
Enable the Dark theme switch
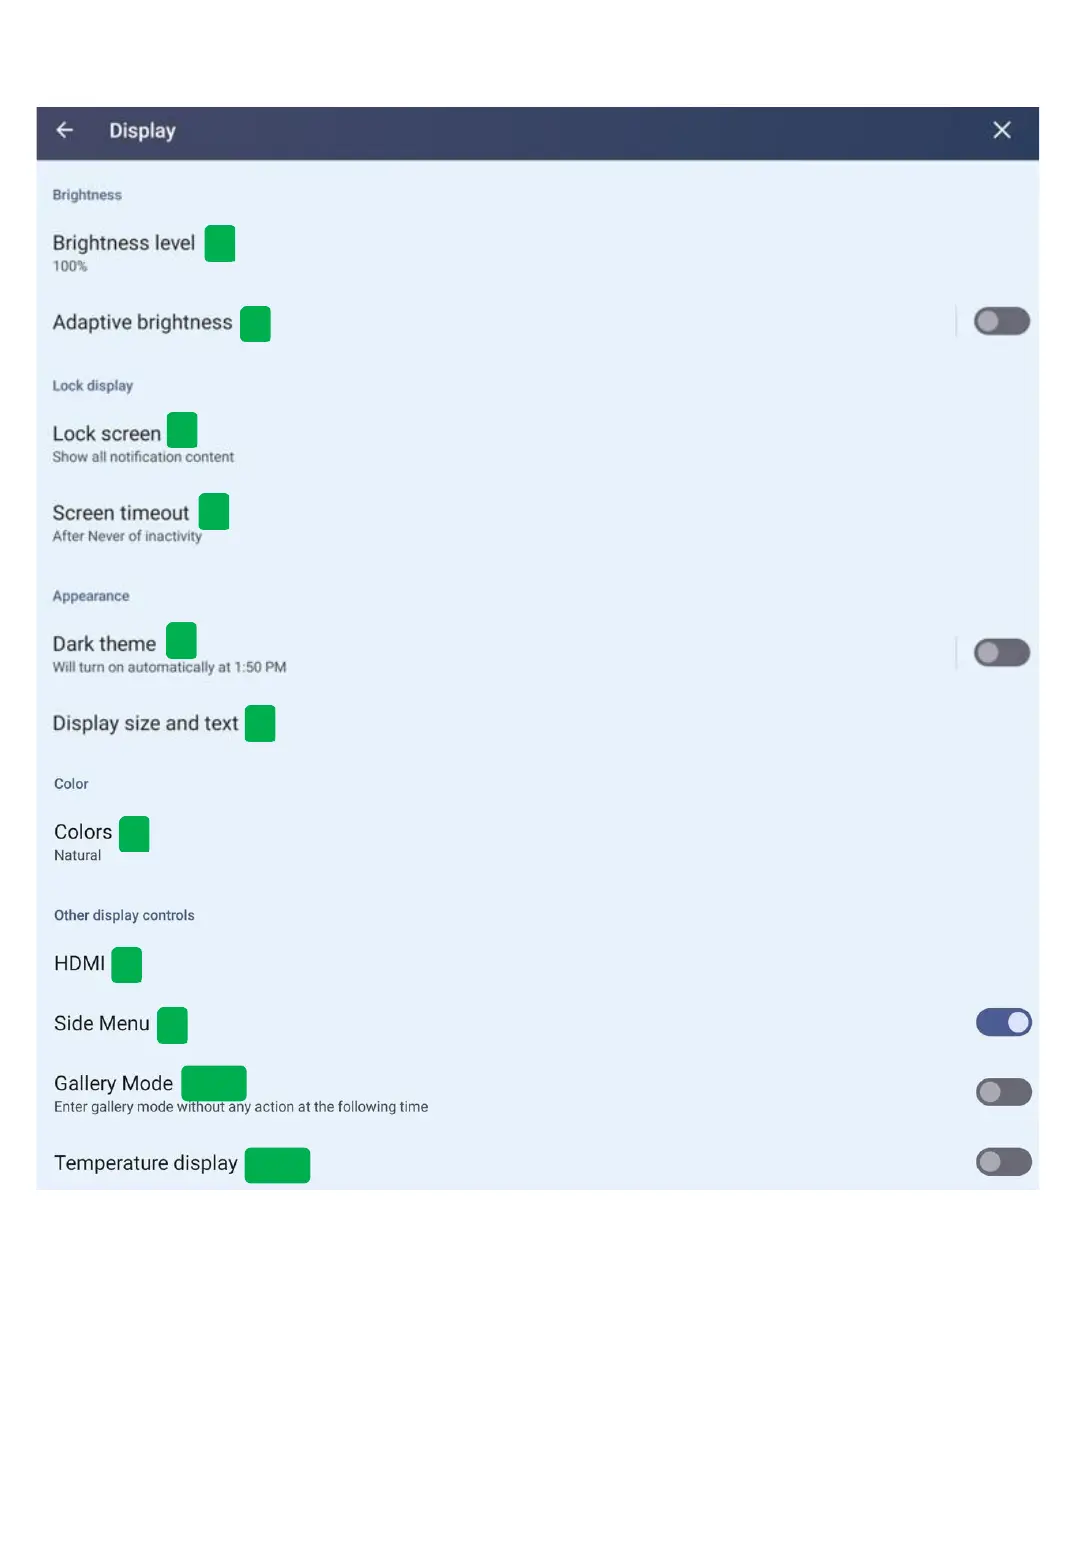1001,653
